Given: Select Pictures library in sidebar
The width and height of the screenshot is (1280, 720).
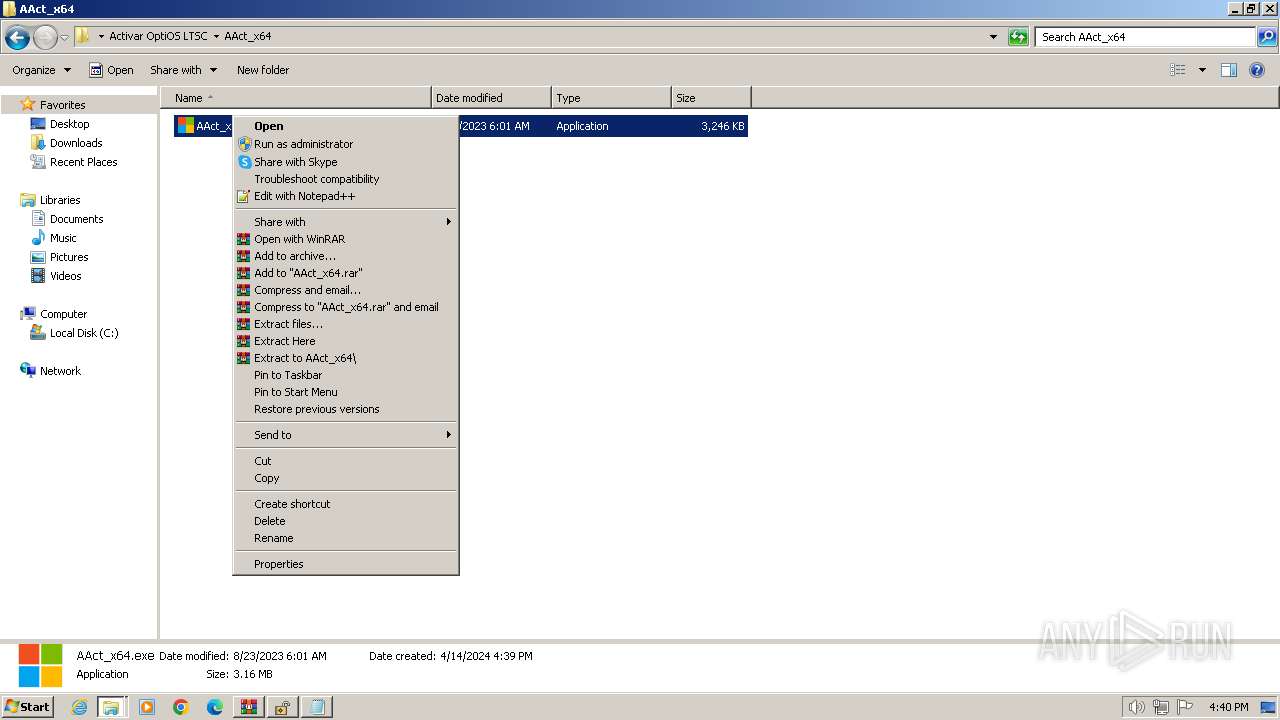Looking at the screenshot, I should pyautogui.click(x=69, y=257).
